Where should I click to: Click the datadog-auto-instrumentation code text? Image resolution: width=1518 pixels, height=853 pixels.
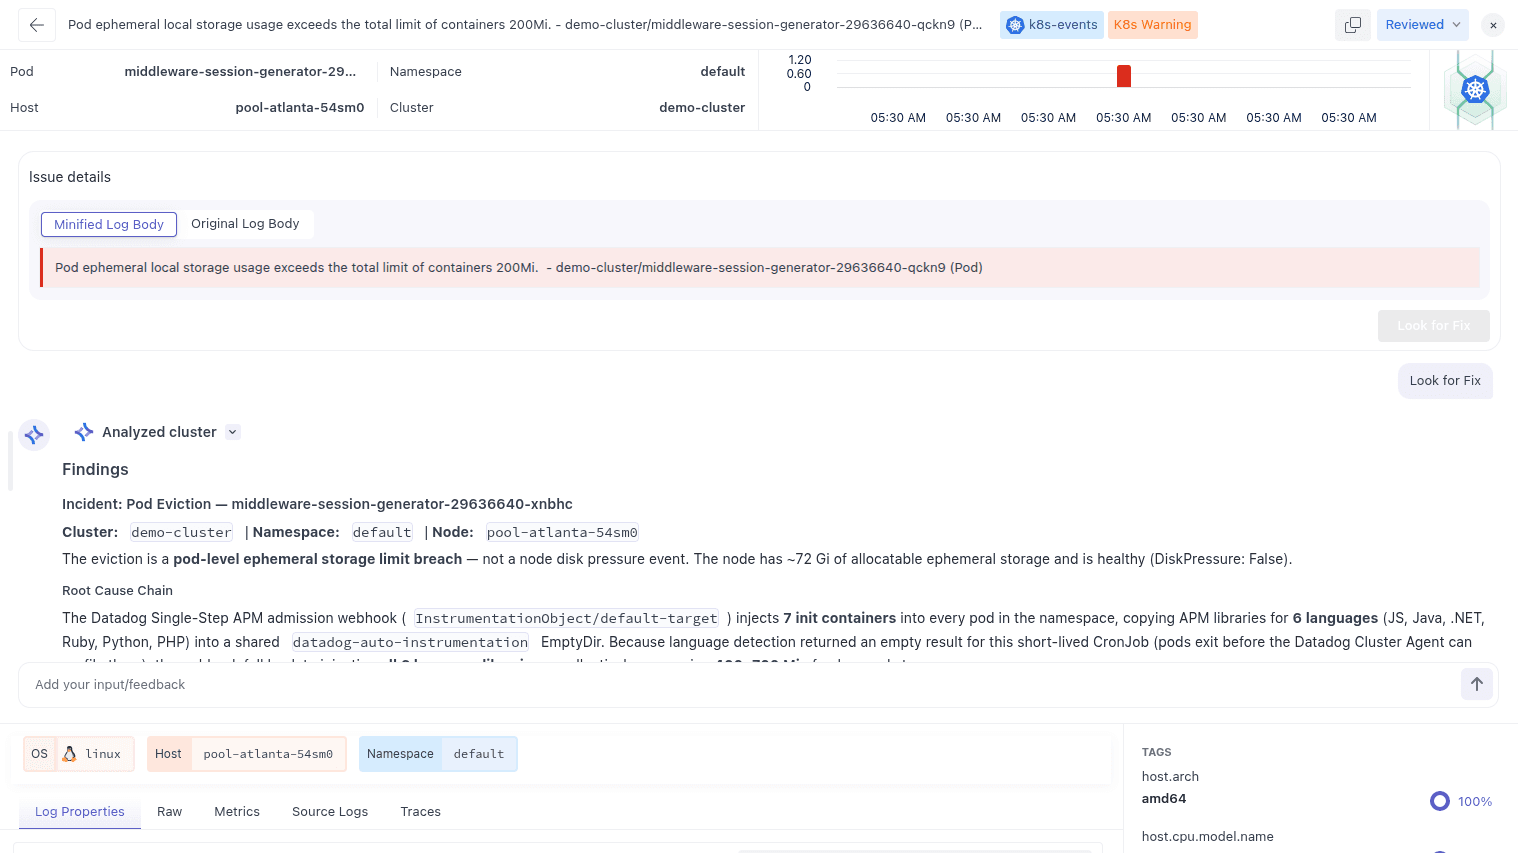[x=410, y=643]
